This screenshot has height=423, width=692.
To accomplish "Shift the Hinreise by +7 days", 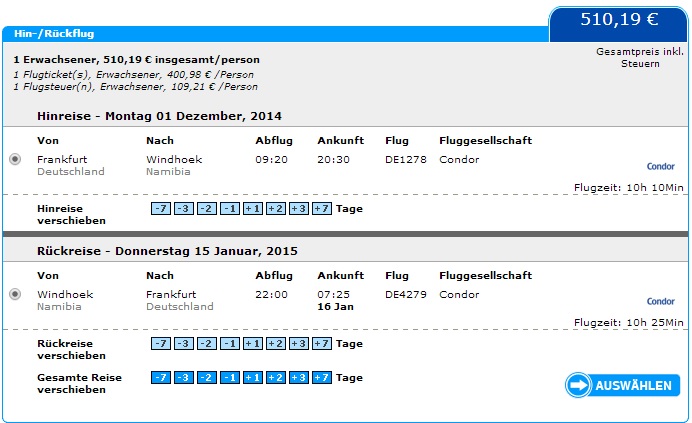I will [x=322, y=208].
